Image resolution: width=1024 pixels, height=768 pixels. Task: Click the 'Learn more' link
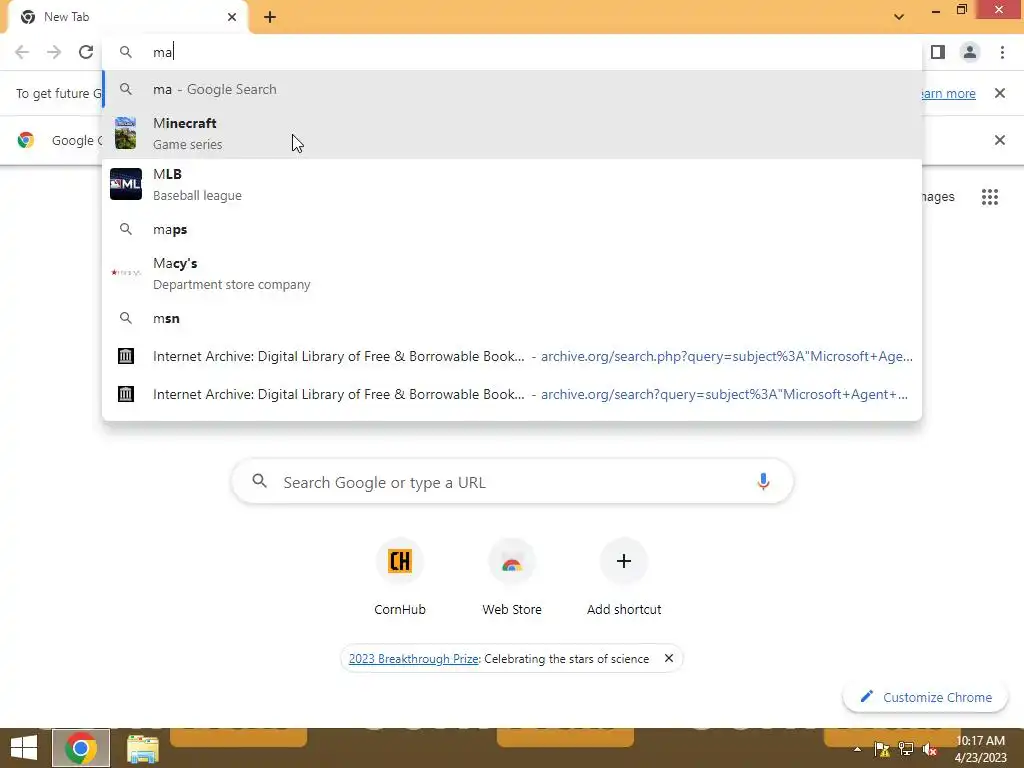click(x=948, y=93)
